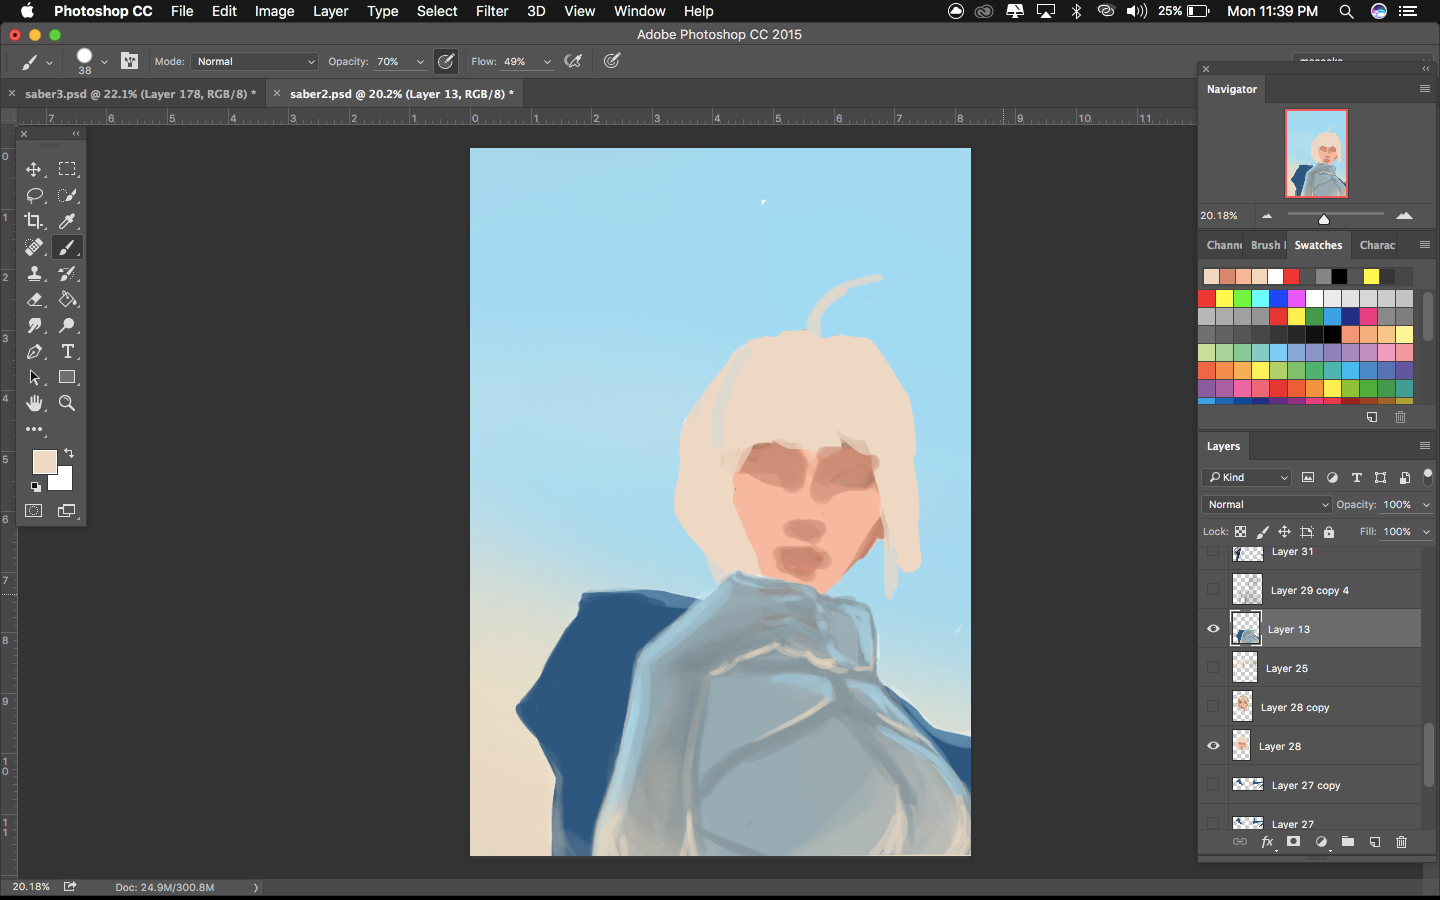Screen dimensions: 1440x900
Task: Select the Crop tool
Action: click(34, 221)
